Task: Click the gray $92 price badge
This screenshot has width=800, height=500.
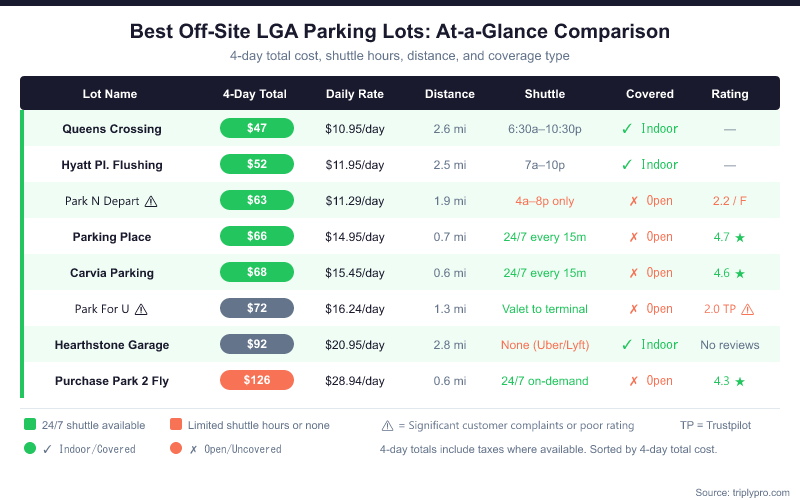Action: tap(257, 344)
